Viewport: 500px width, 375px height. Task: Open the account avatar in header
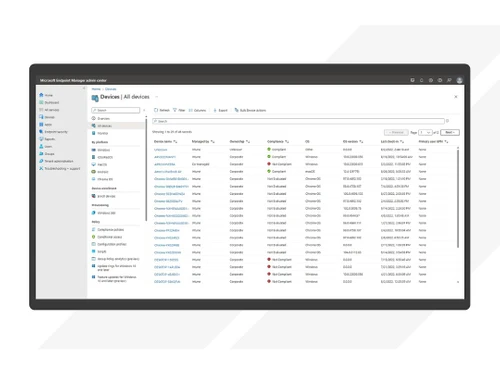[459, 80]
